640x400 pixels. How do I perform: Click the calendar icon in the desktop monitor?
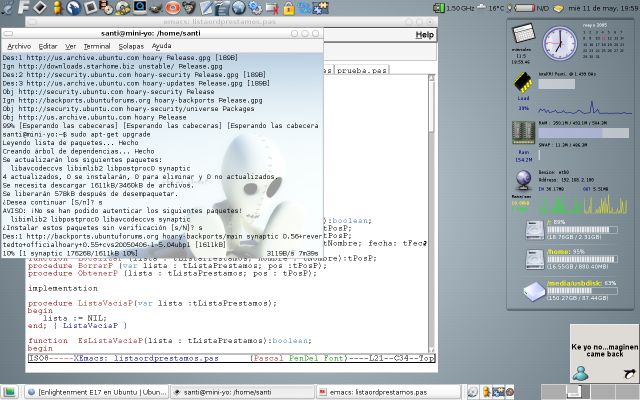point(523,33)
